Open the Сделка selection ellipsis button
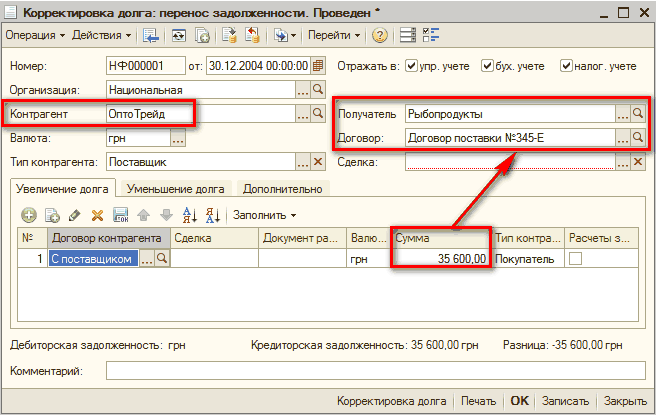The width and height of the screenshot is (656, 415). click(x=623, y=162)
